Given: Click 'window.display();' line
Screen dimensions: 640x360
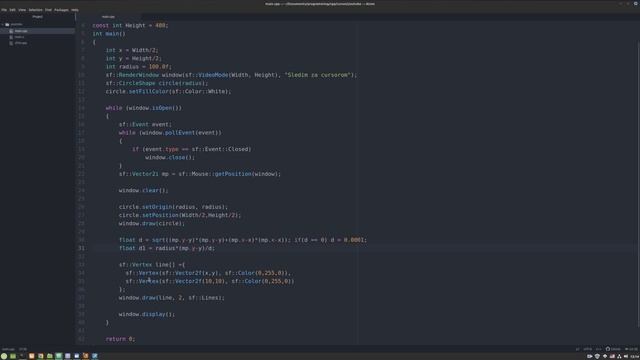Looking at the screenshot, I should (147, 314).
